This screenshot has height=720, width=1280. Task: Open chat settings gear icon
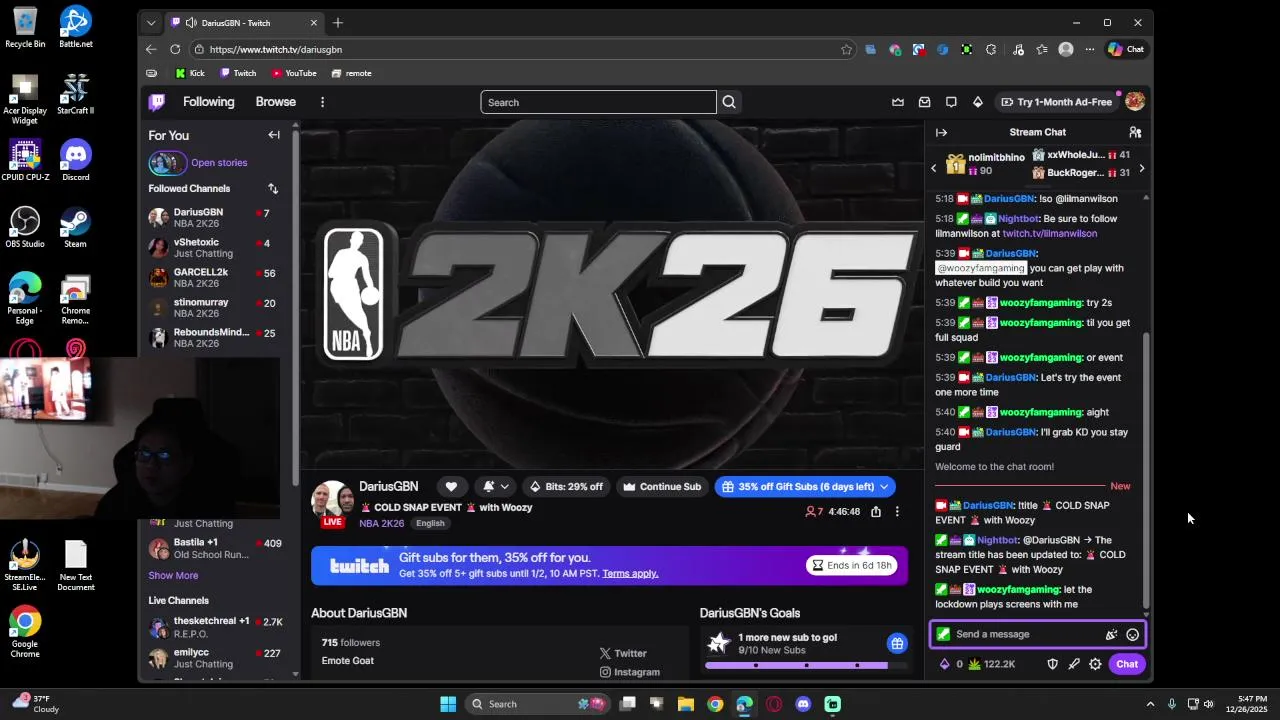[1095, 664]
